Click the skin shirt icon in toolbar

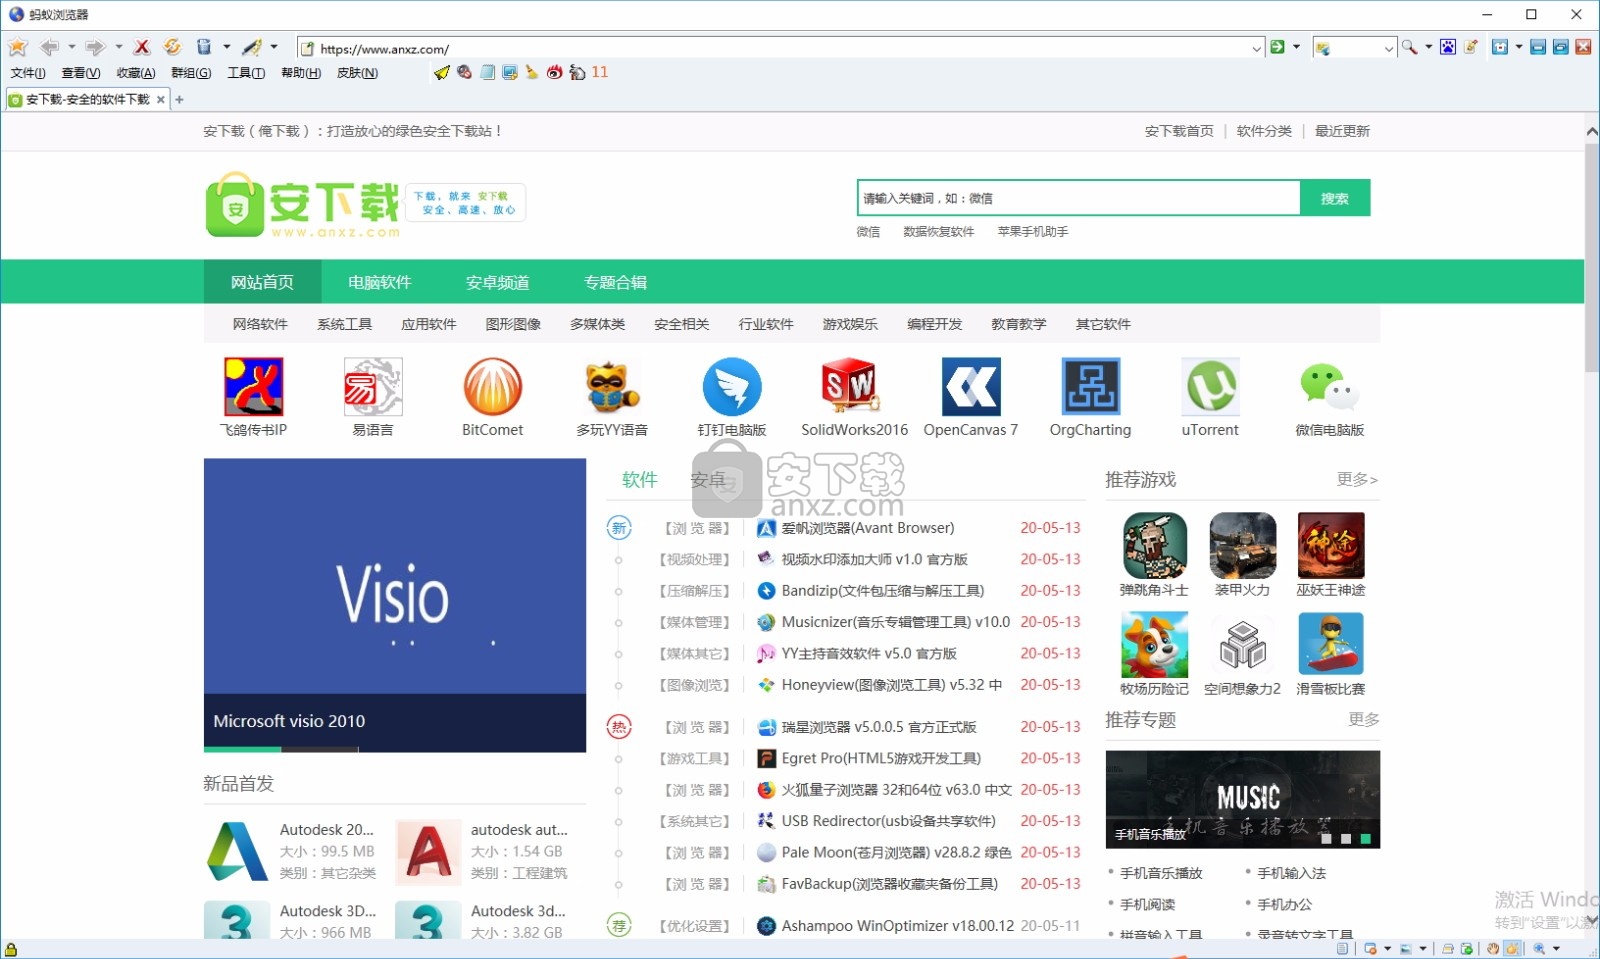(1500, 47)
